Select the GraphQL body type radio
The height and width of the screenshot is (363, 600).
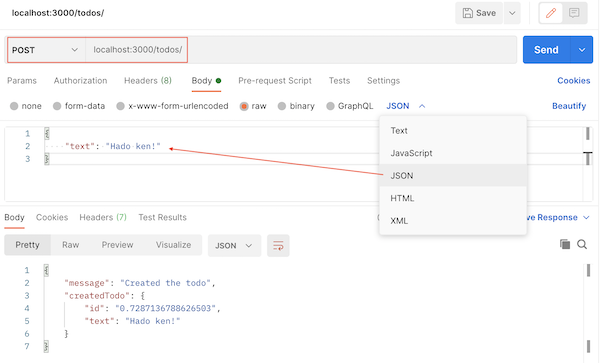(x=330, y=106)
